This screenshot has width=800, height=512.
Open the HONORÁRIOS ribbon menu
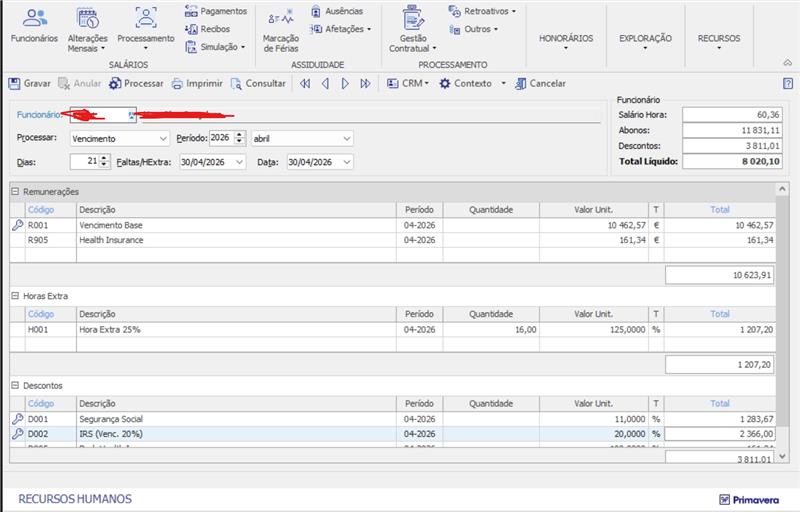coord(566,40)
